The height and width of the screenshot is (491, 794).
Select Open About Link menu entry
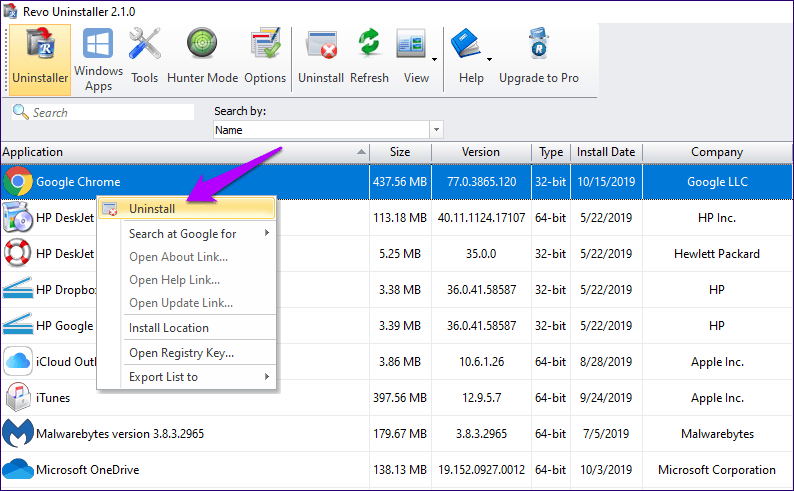(178, 257)
